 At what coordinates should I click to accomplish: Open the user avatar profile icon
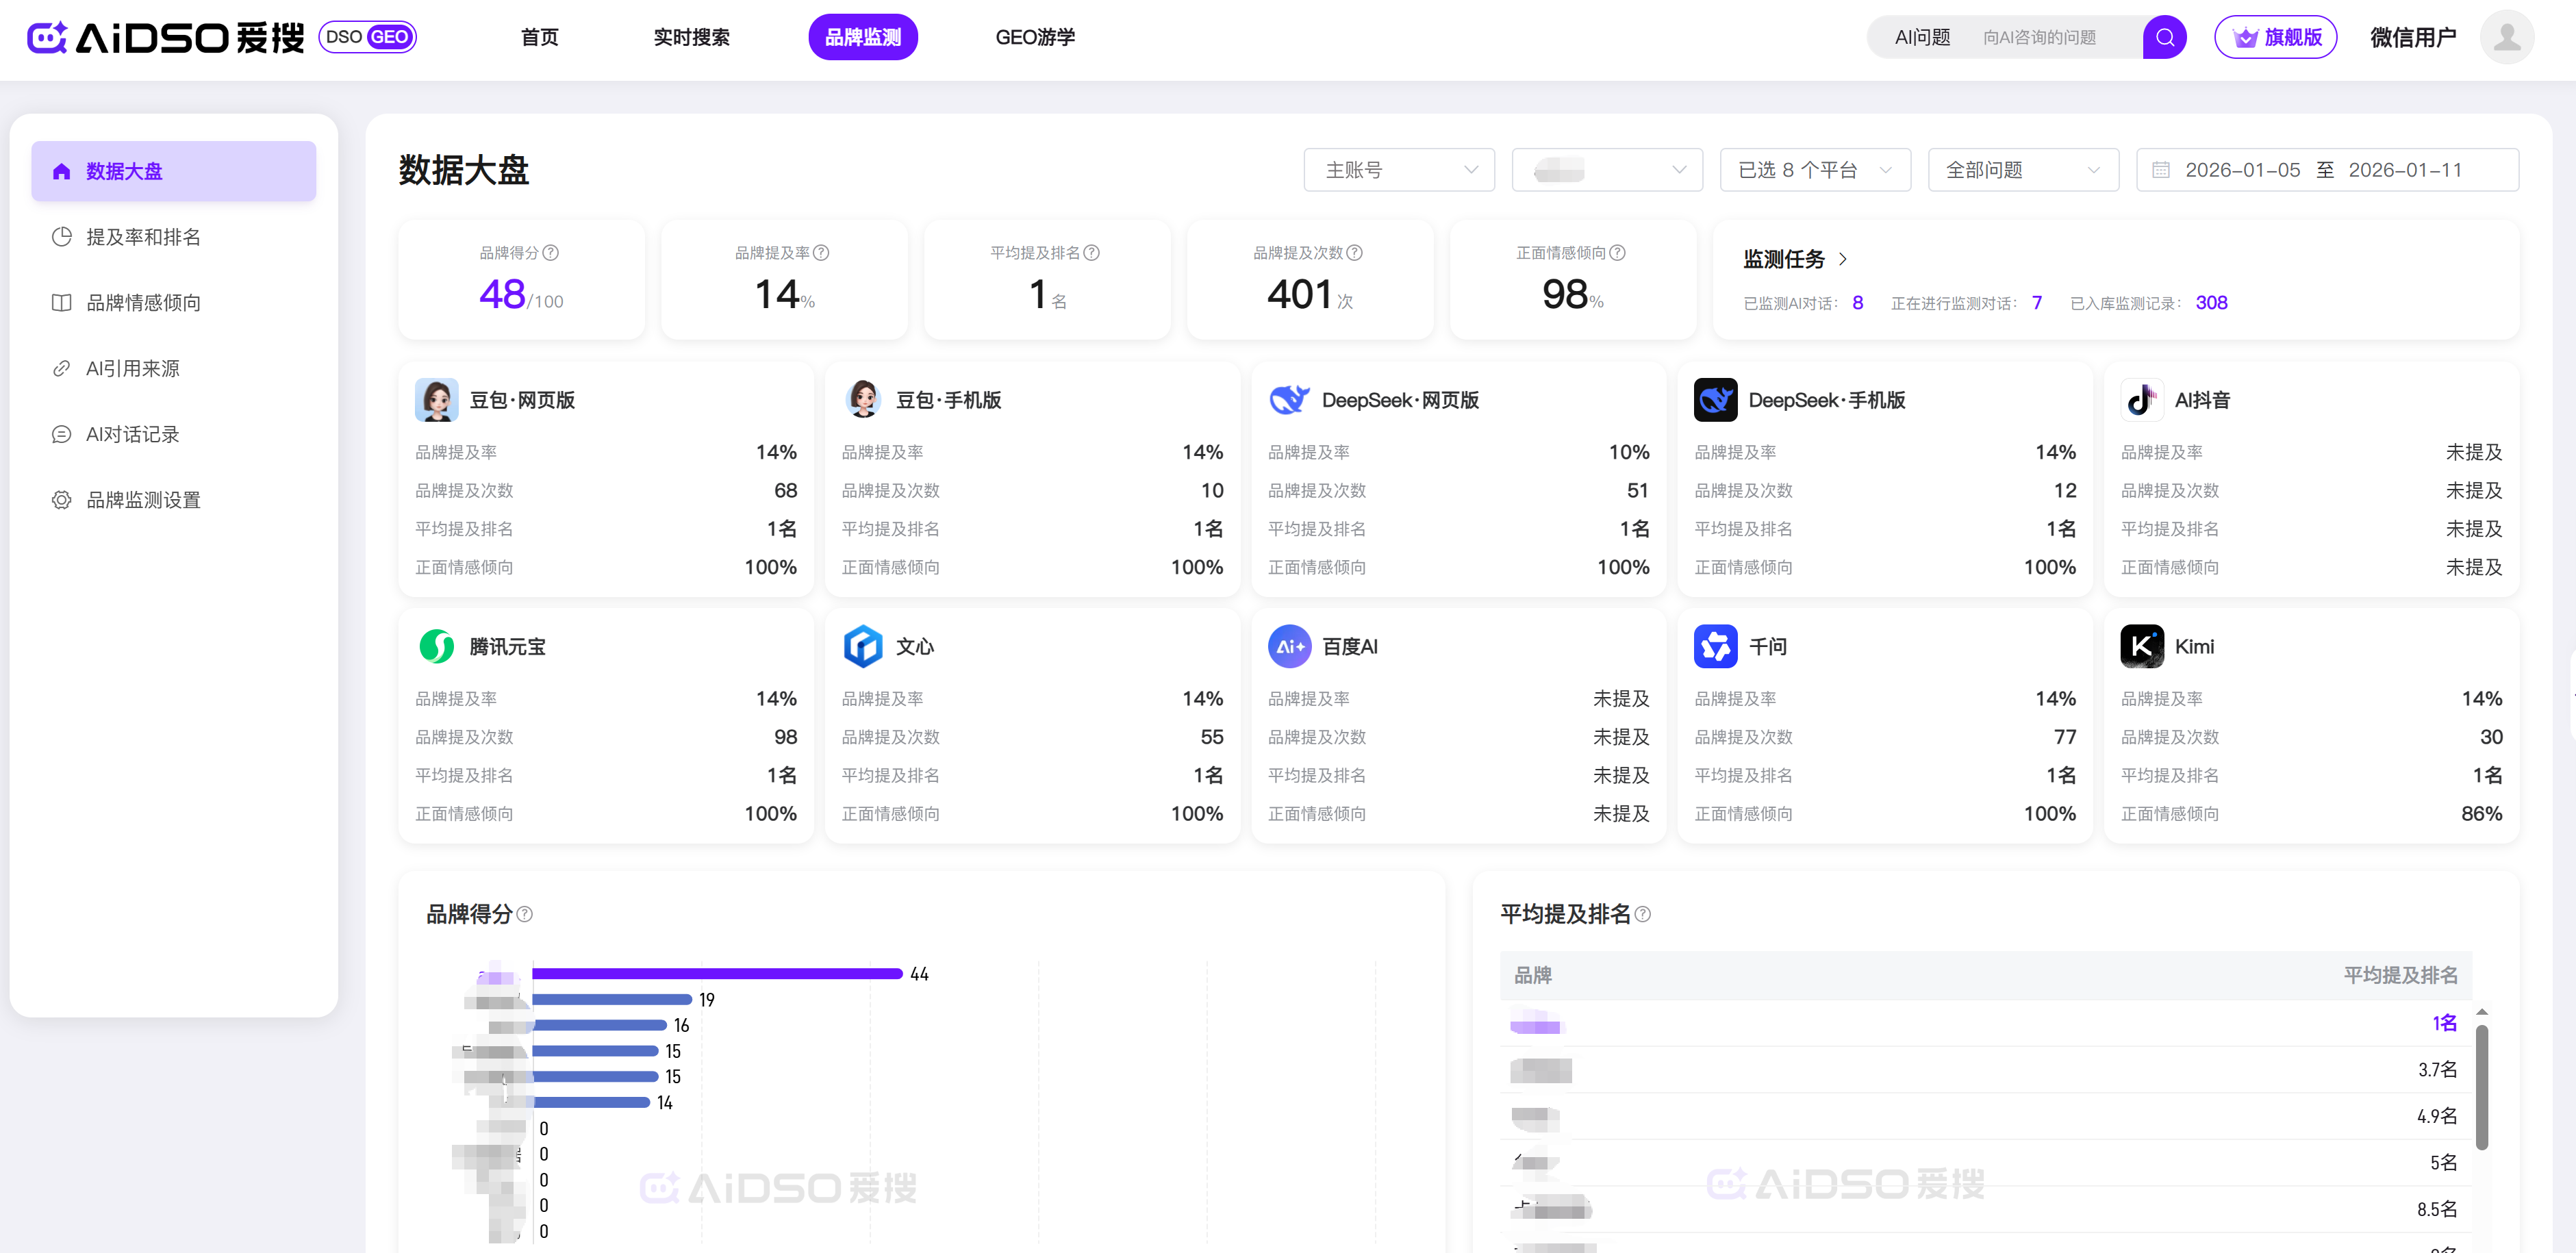2506,38
